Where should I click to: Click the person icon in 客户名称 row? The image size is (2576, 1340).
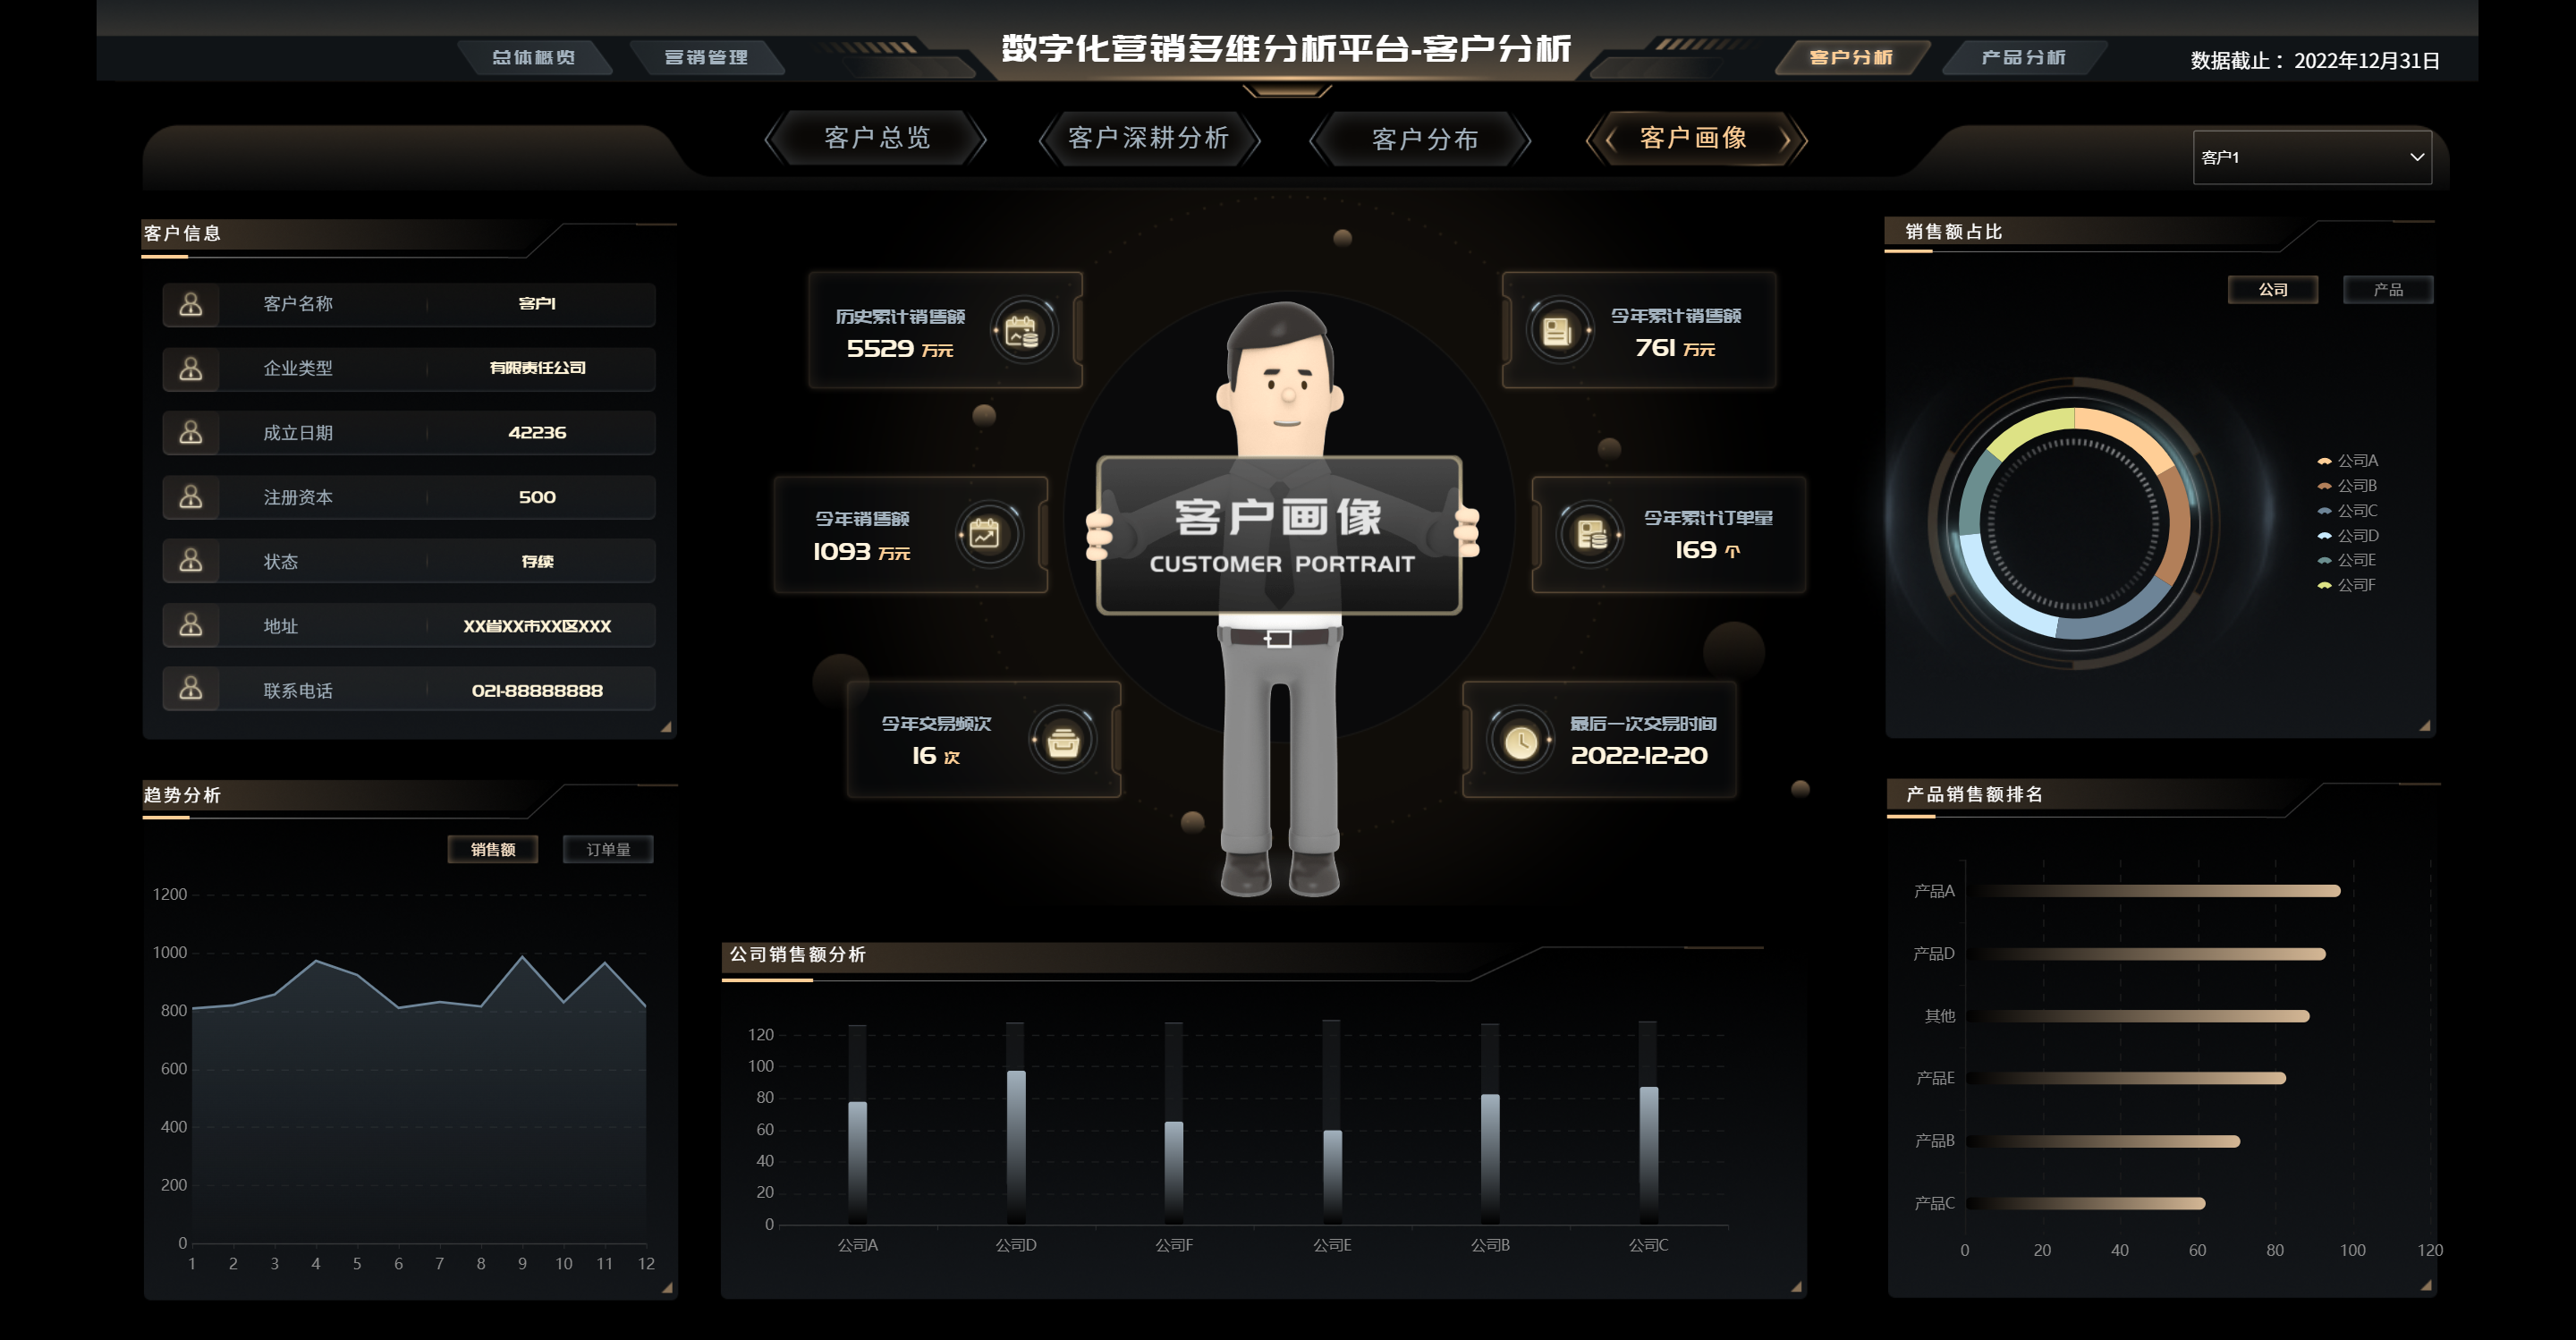pos(191,303)
